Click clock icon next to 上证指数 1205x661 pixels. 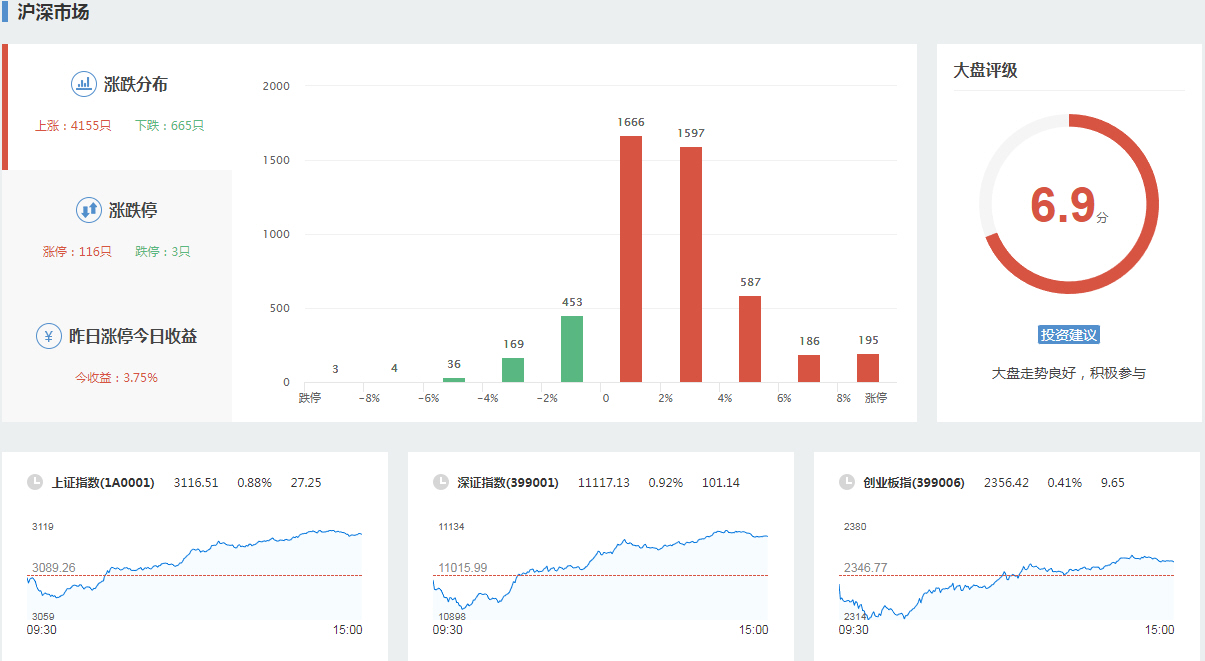point(35,482)
